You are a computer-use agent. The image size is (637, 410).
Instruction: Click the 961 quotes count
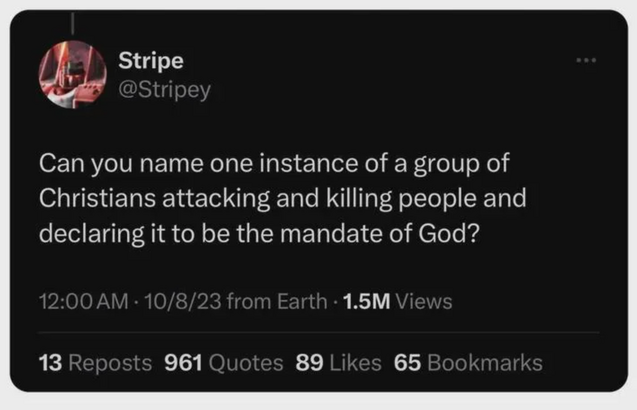point(183,362)
